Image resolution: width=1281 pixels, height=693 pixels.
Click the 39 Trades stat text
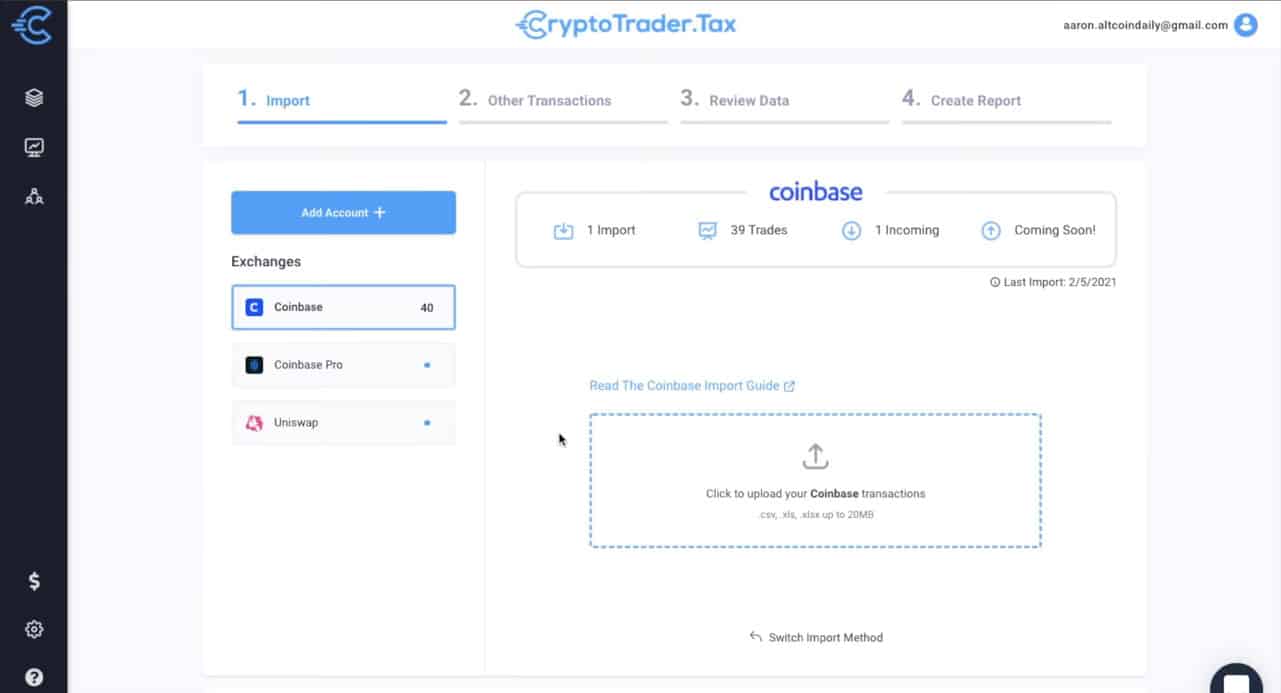pyautogui.click(x=759, y=230)
